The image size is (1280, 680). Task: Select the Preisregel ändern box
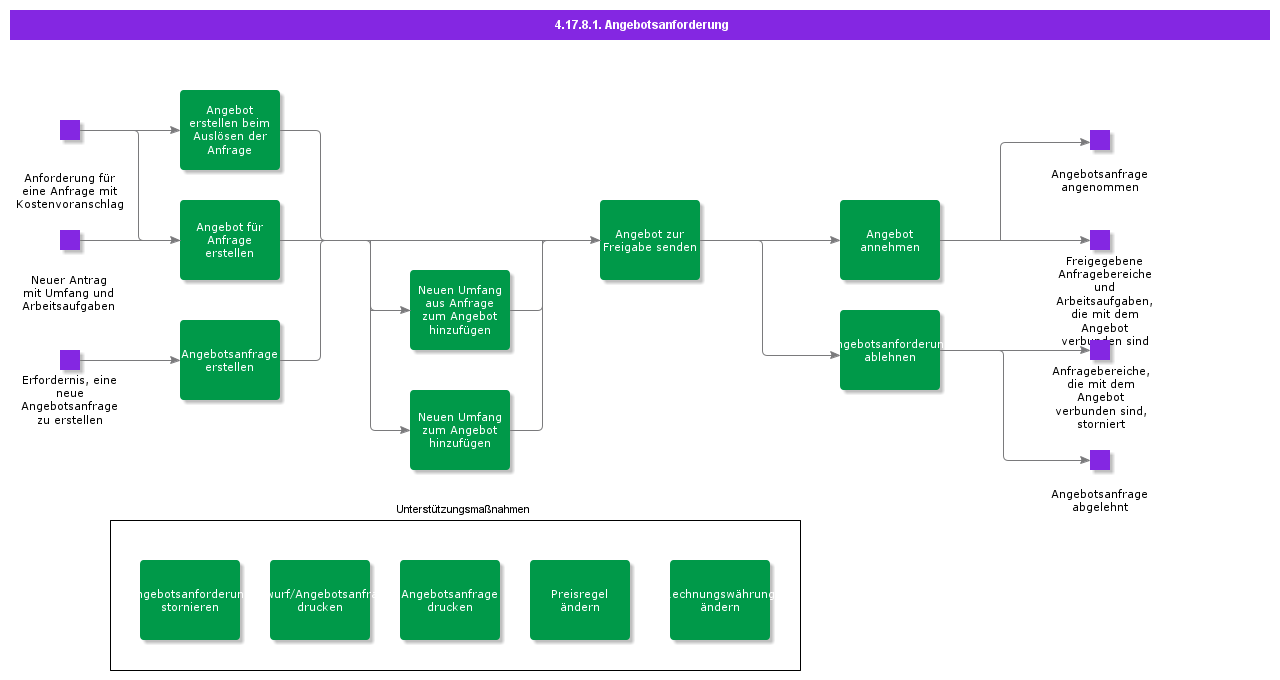(x=580, y=600)
